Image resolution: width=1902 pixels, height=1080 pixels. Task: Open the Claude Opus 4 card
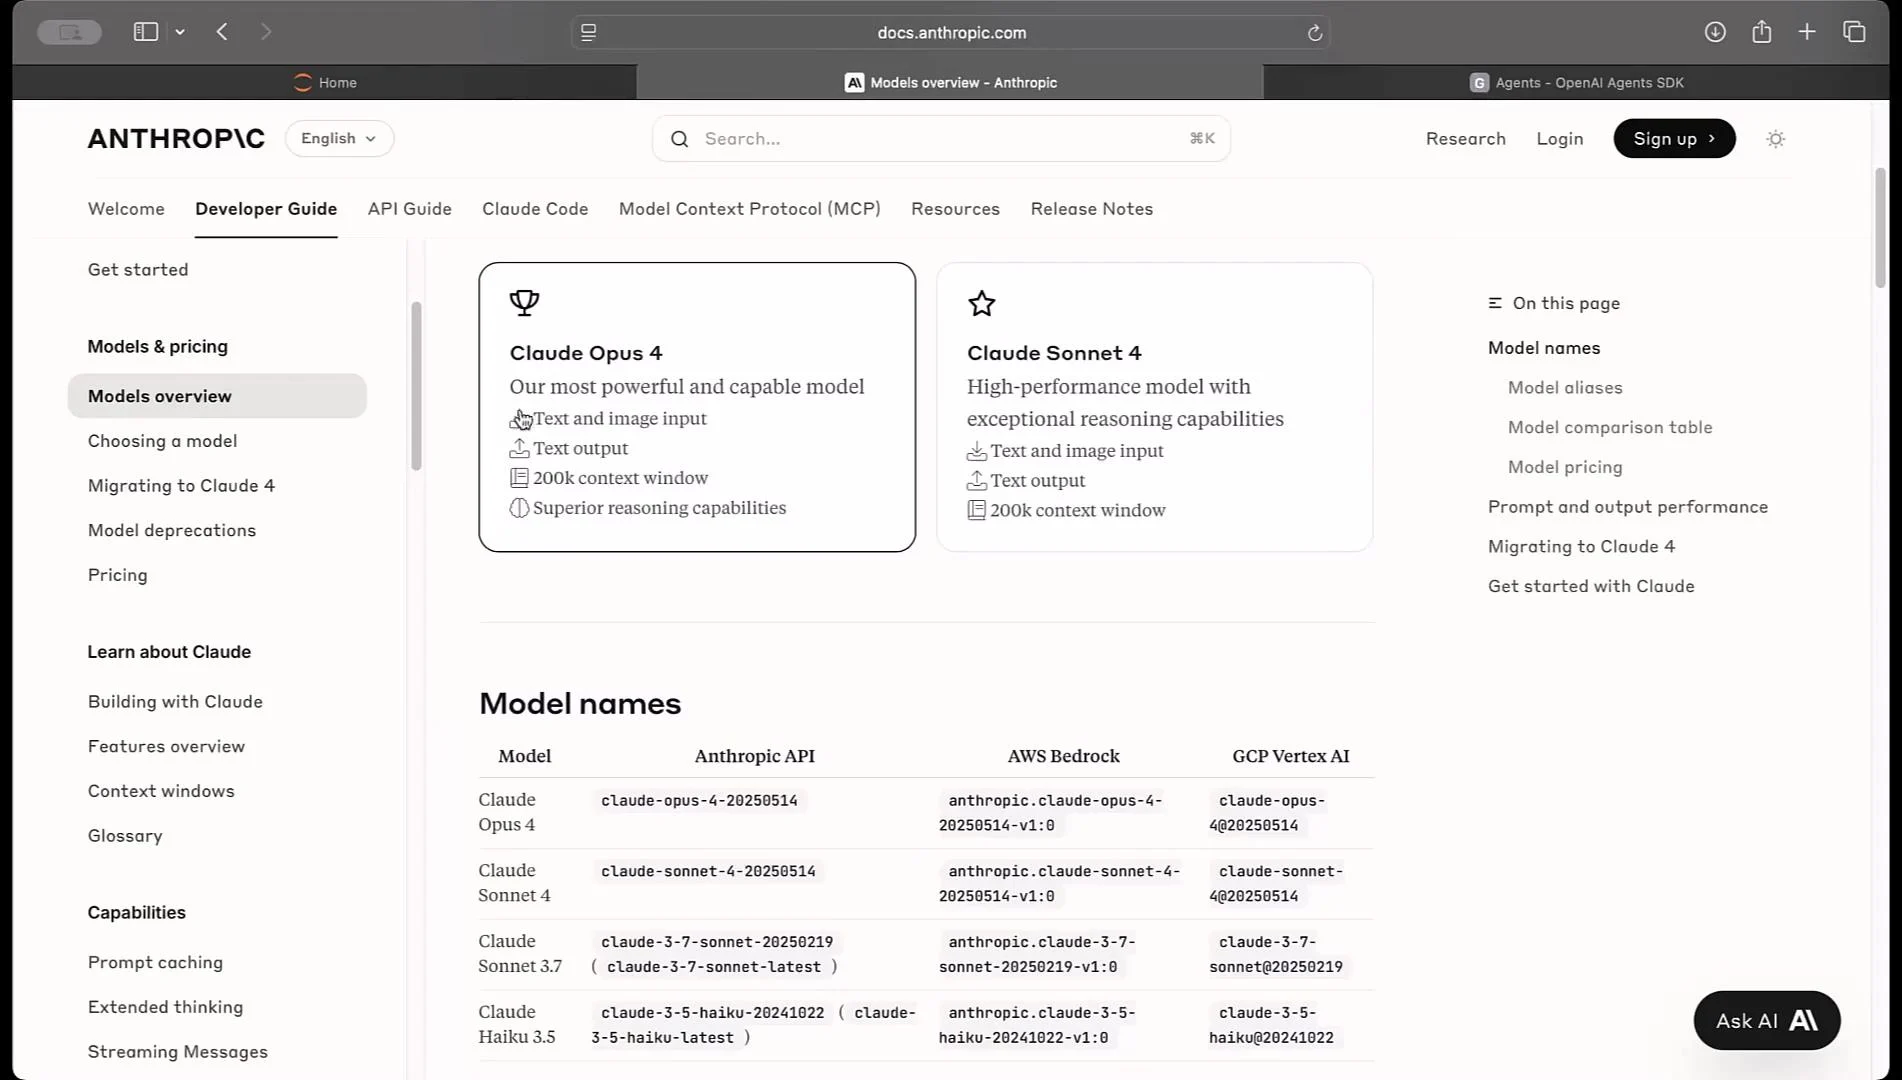[x=697, y=407]
